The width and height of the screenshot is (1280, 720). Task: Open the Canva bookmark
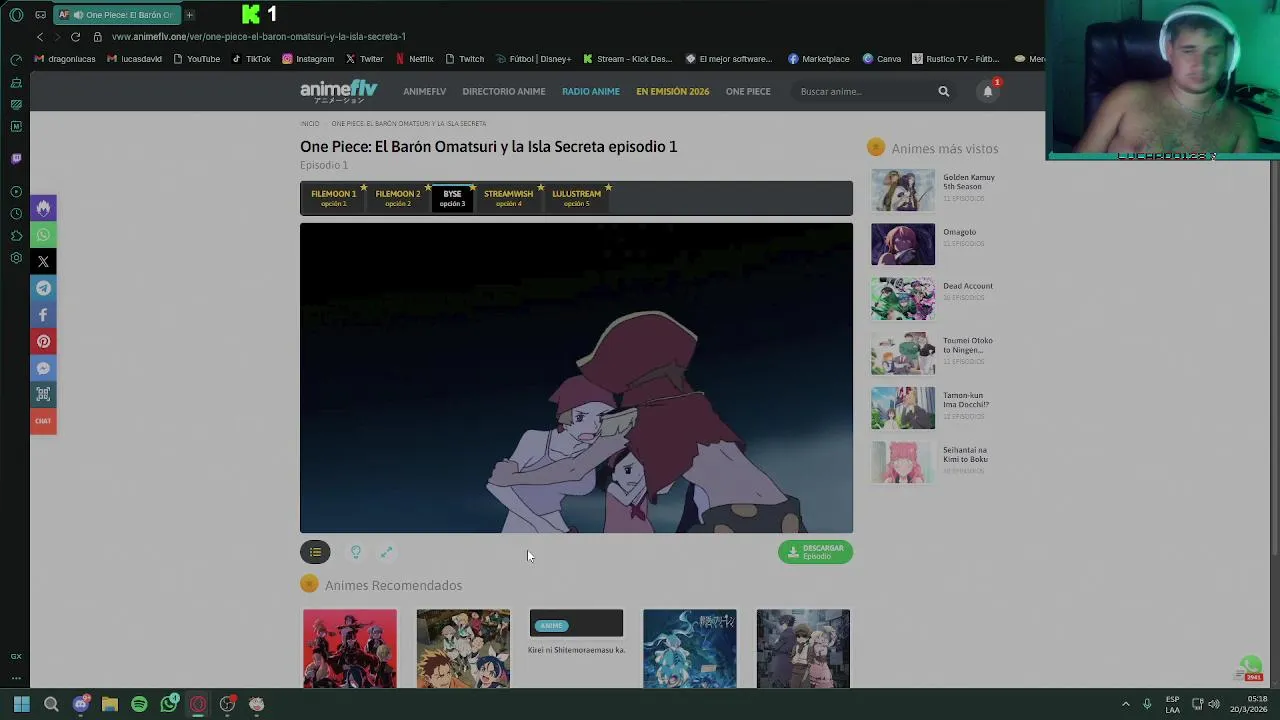(x=882, y=59)
